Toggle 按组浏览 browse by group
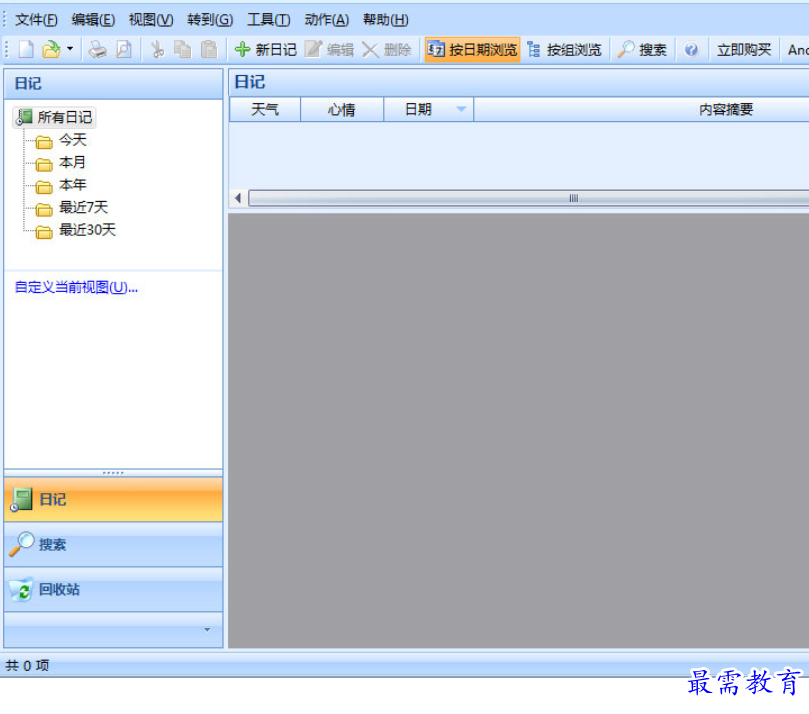The width and height of the screenshot is (809, 714). pyautogui.click(x=564, y=50)
